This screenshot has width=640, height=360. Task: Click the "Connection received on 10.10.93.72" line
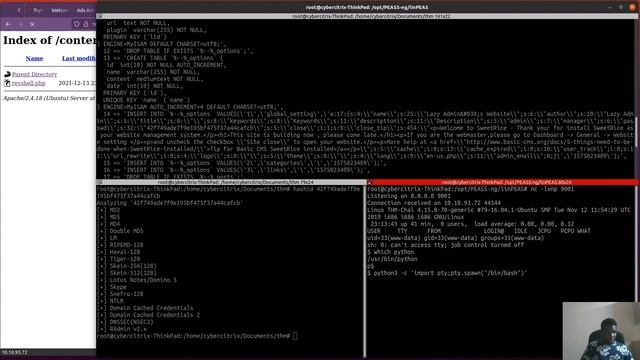point(433,203)
